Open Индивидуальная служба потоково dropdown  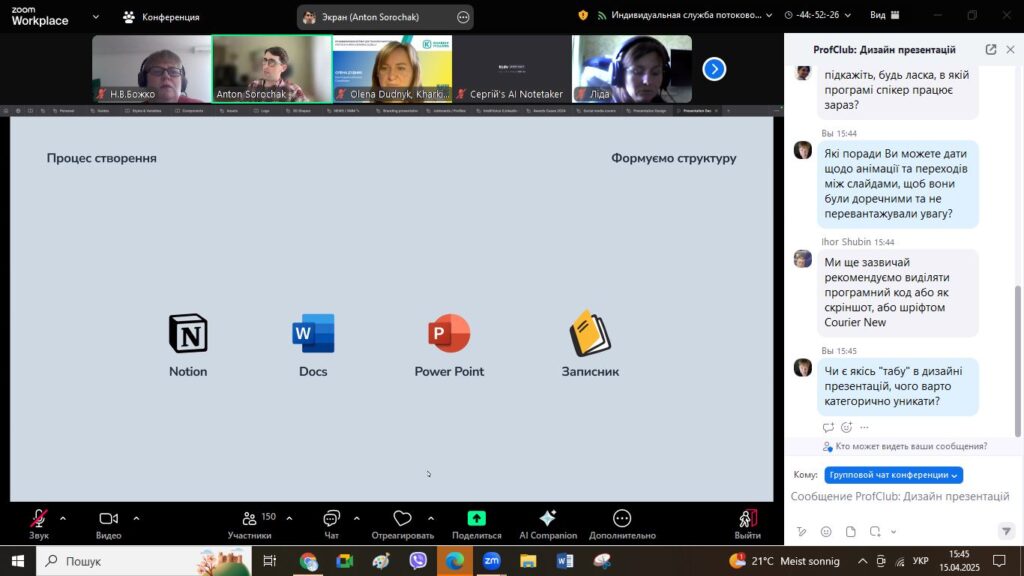click(x=685, y=15)
